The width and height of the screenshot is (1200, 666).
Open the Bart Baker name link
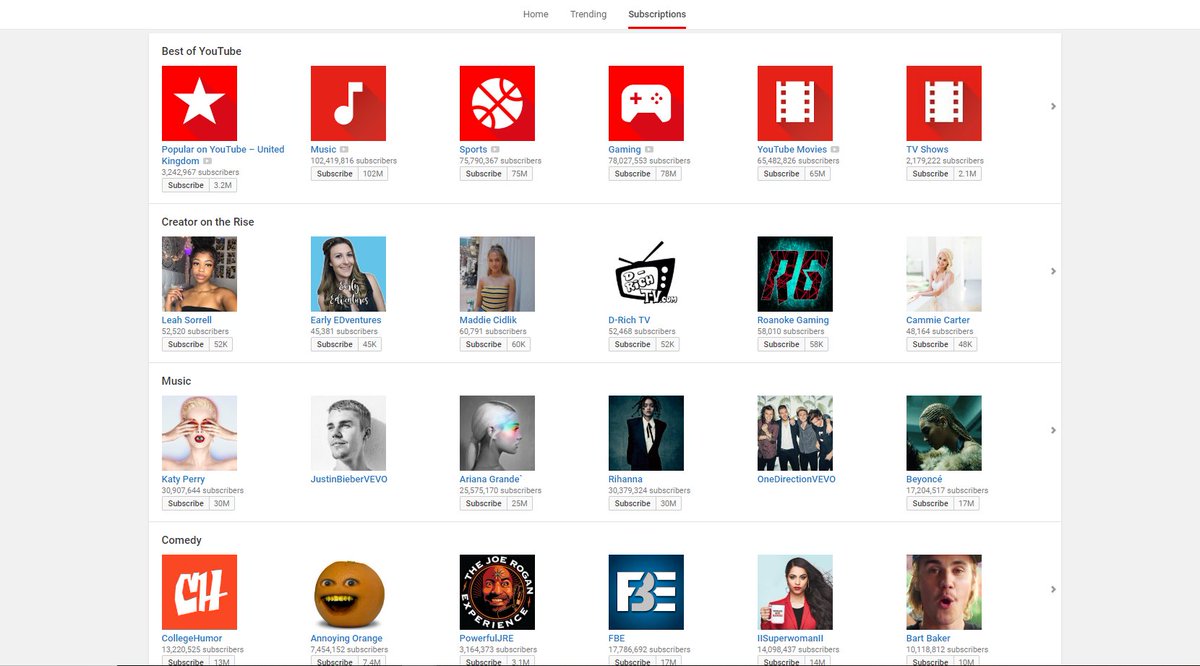click(x=929, y=638)
